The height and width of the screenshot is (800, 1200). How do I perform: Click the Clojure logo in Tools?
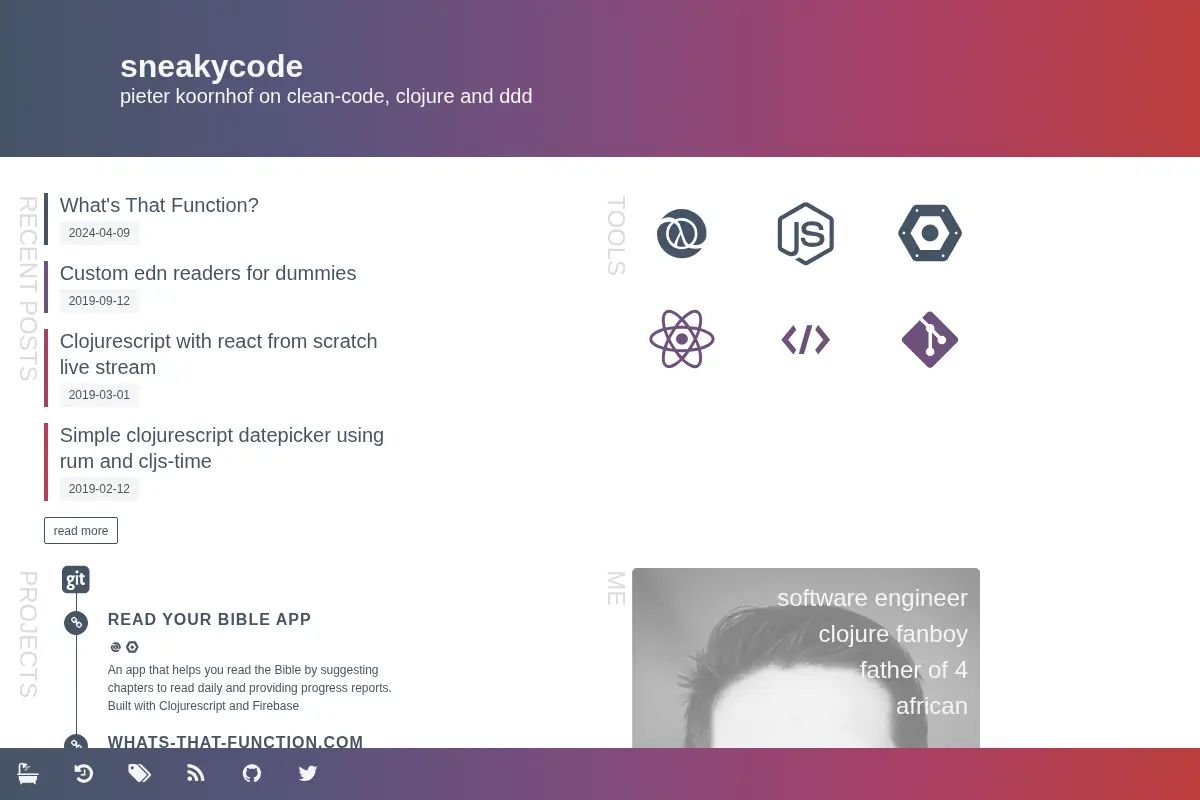click(682, 234)
